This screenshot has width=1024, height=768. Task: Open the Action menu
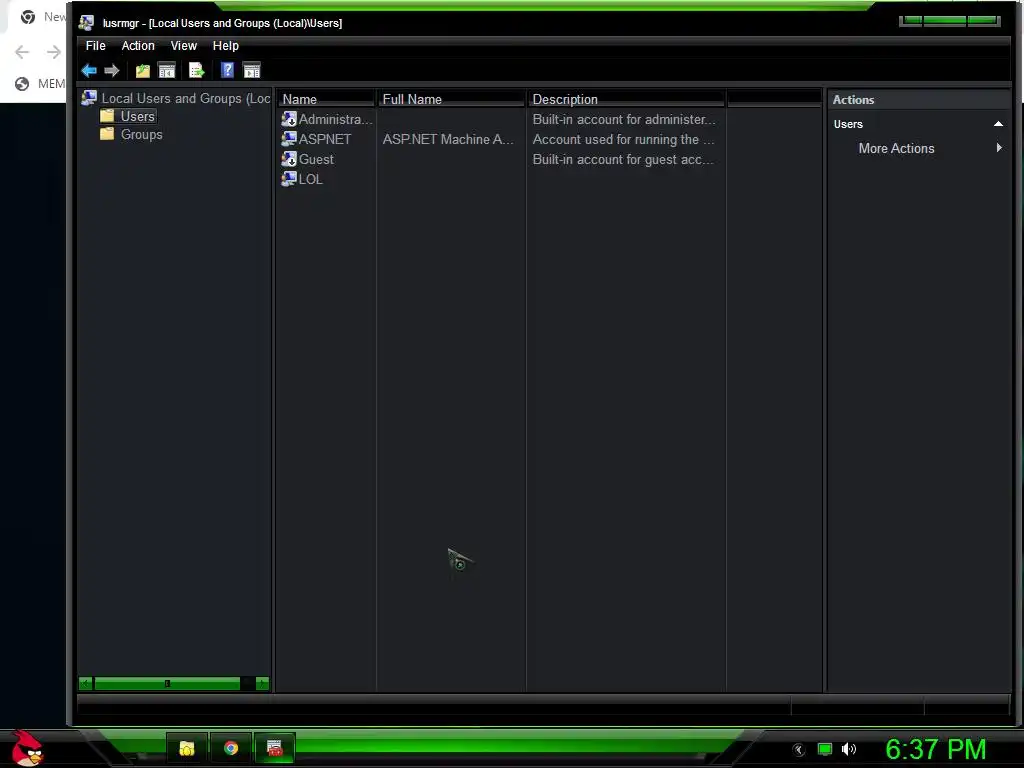138,46
